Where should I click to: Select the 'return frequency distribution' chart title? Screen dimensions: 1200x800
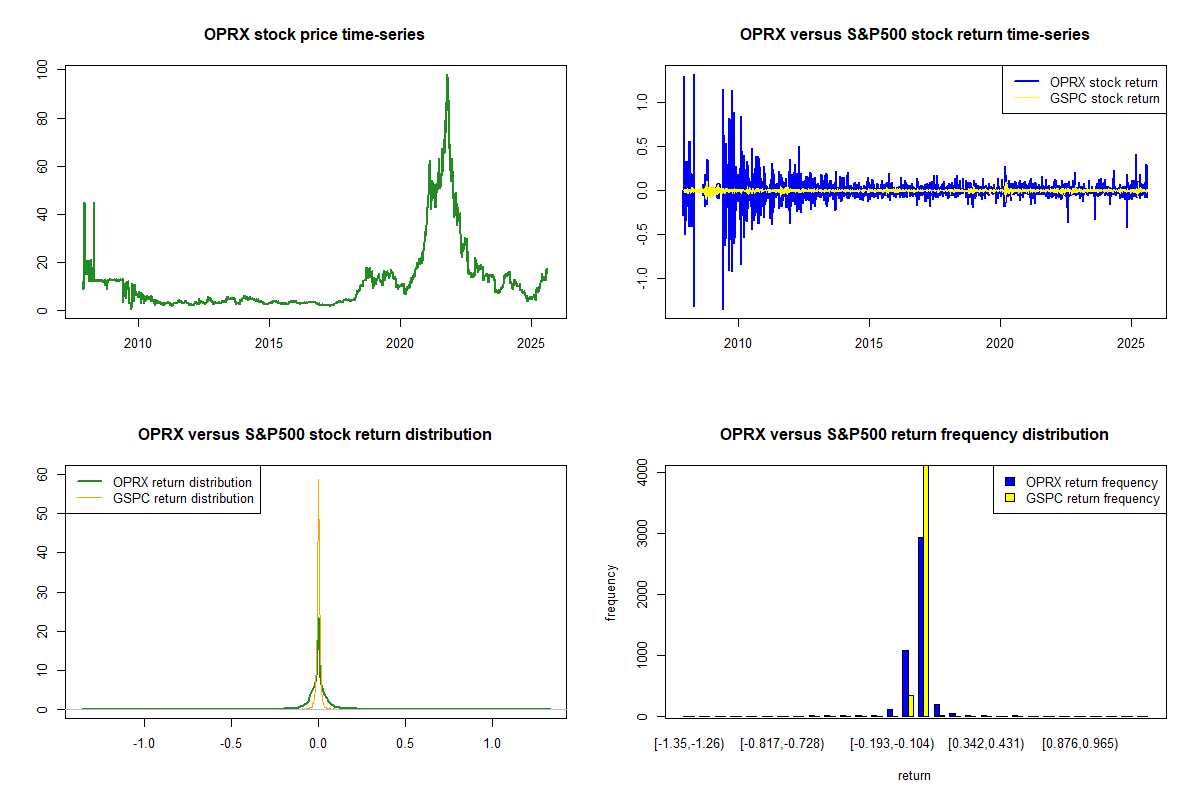[x=914, y=435]
